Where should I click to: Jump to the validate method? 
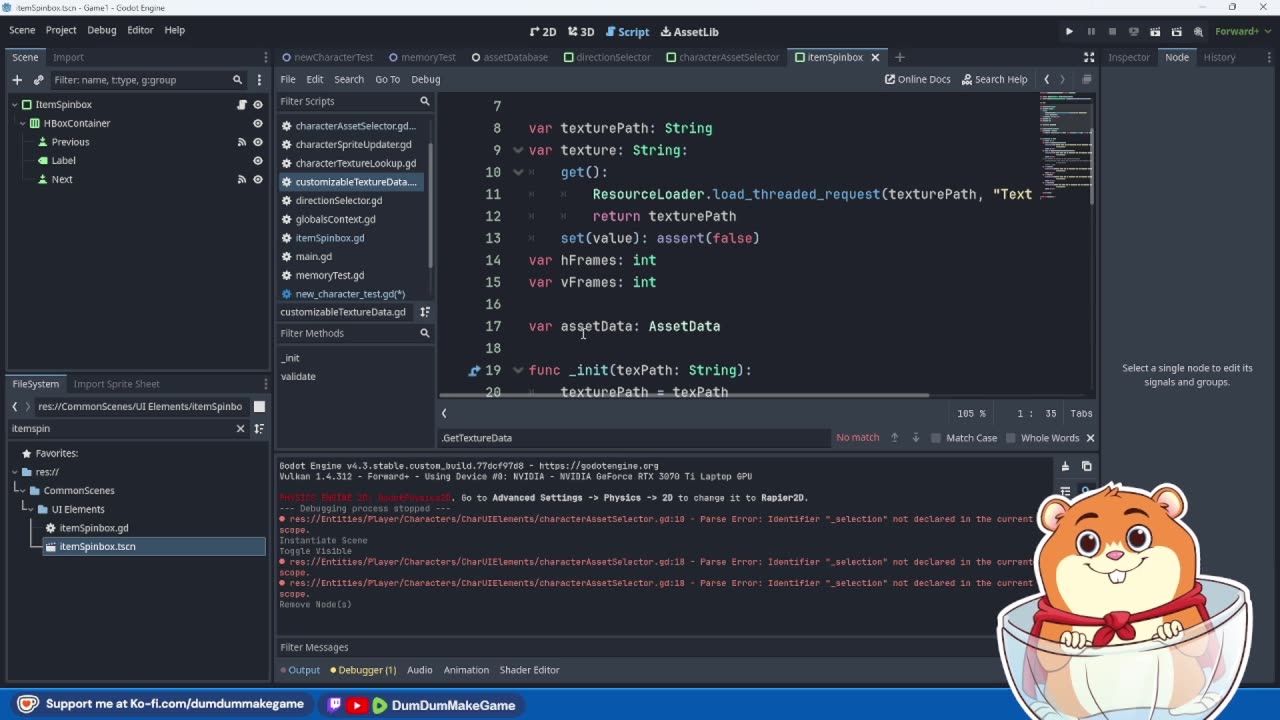click(298, 377)
